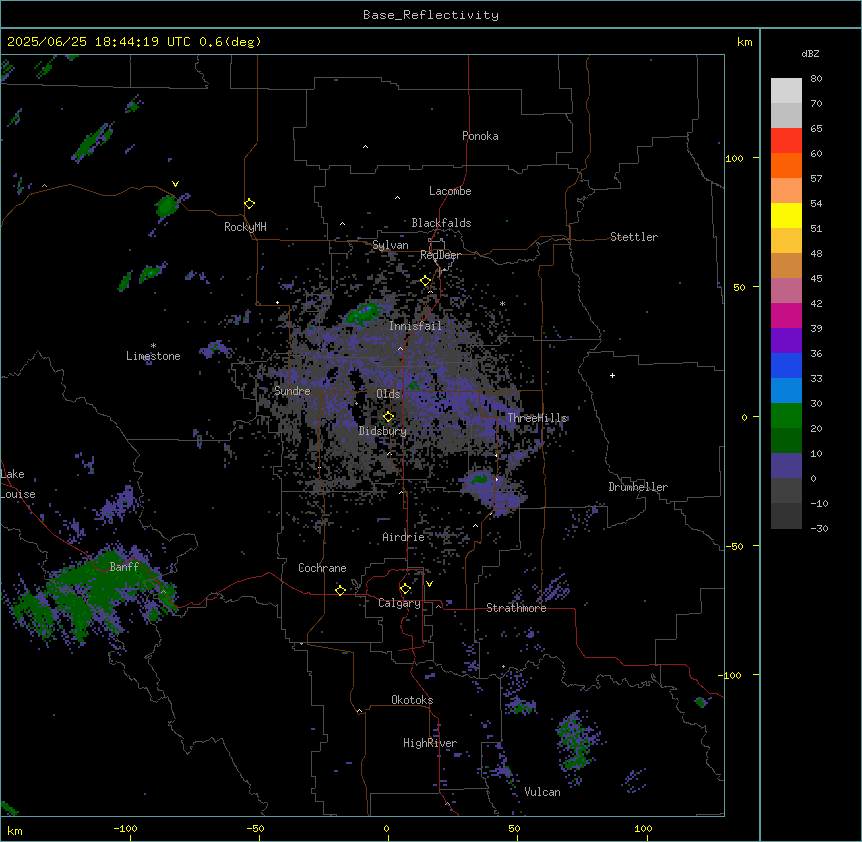Select the bright green swatch below 30 in legend
The height and width of the screenshot is (842, 862).
(786, 416)
